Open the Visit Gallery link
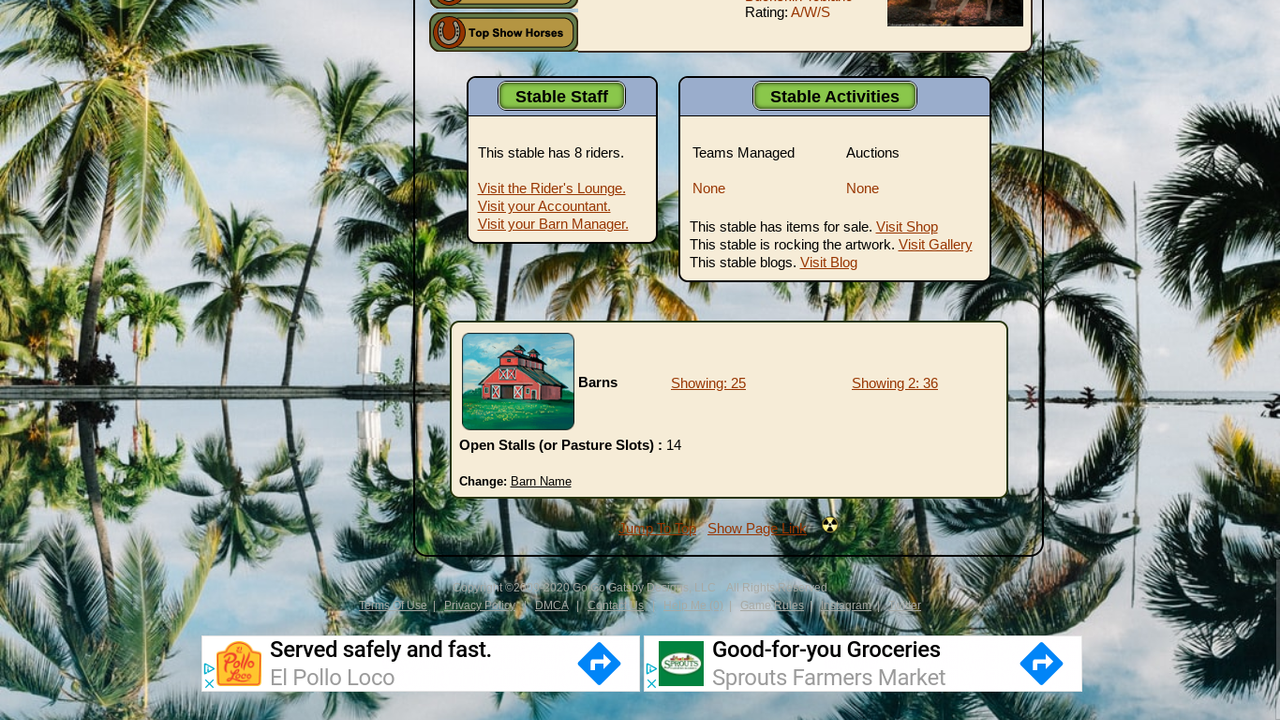 tap(935, 244)
